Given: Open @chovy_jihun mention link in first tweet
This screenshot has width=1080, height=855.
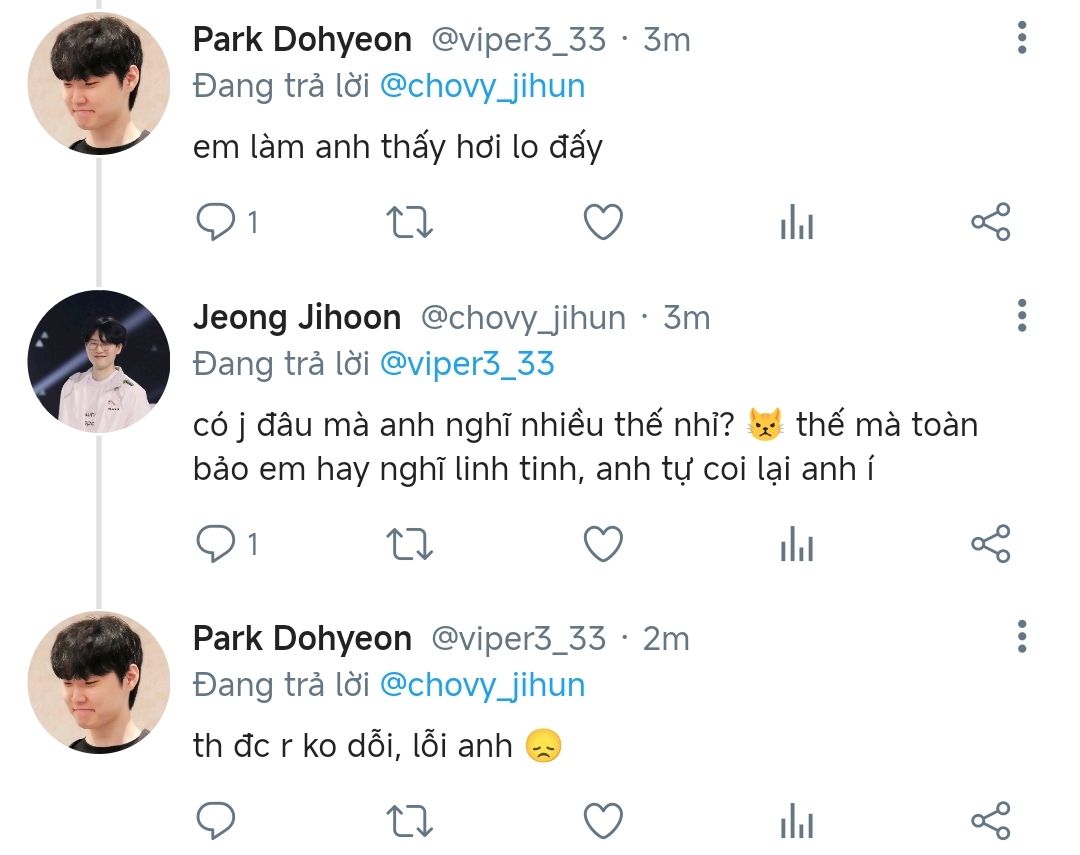Looking at the screenshot, I should pos(482,87).
